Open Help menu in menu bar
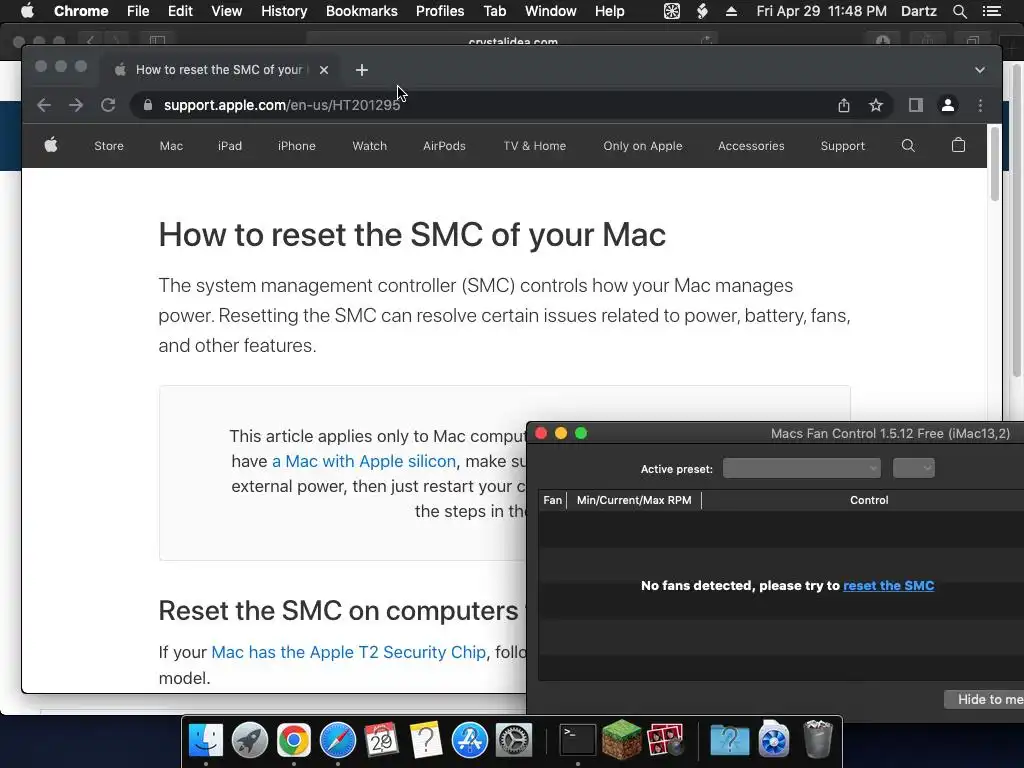 click(609, 11)
